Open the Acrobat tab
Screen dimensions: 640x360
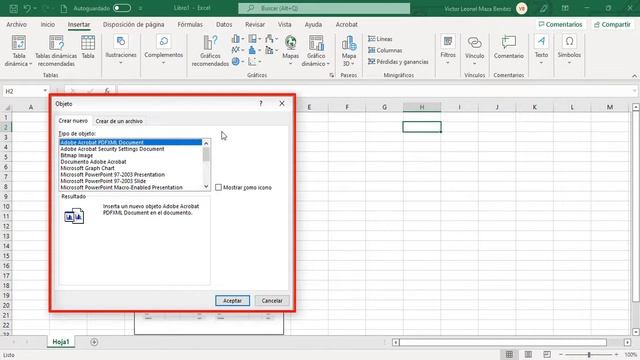click(x=347, y=24)
